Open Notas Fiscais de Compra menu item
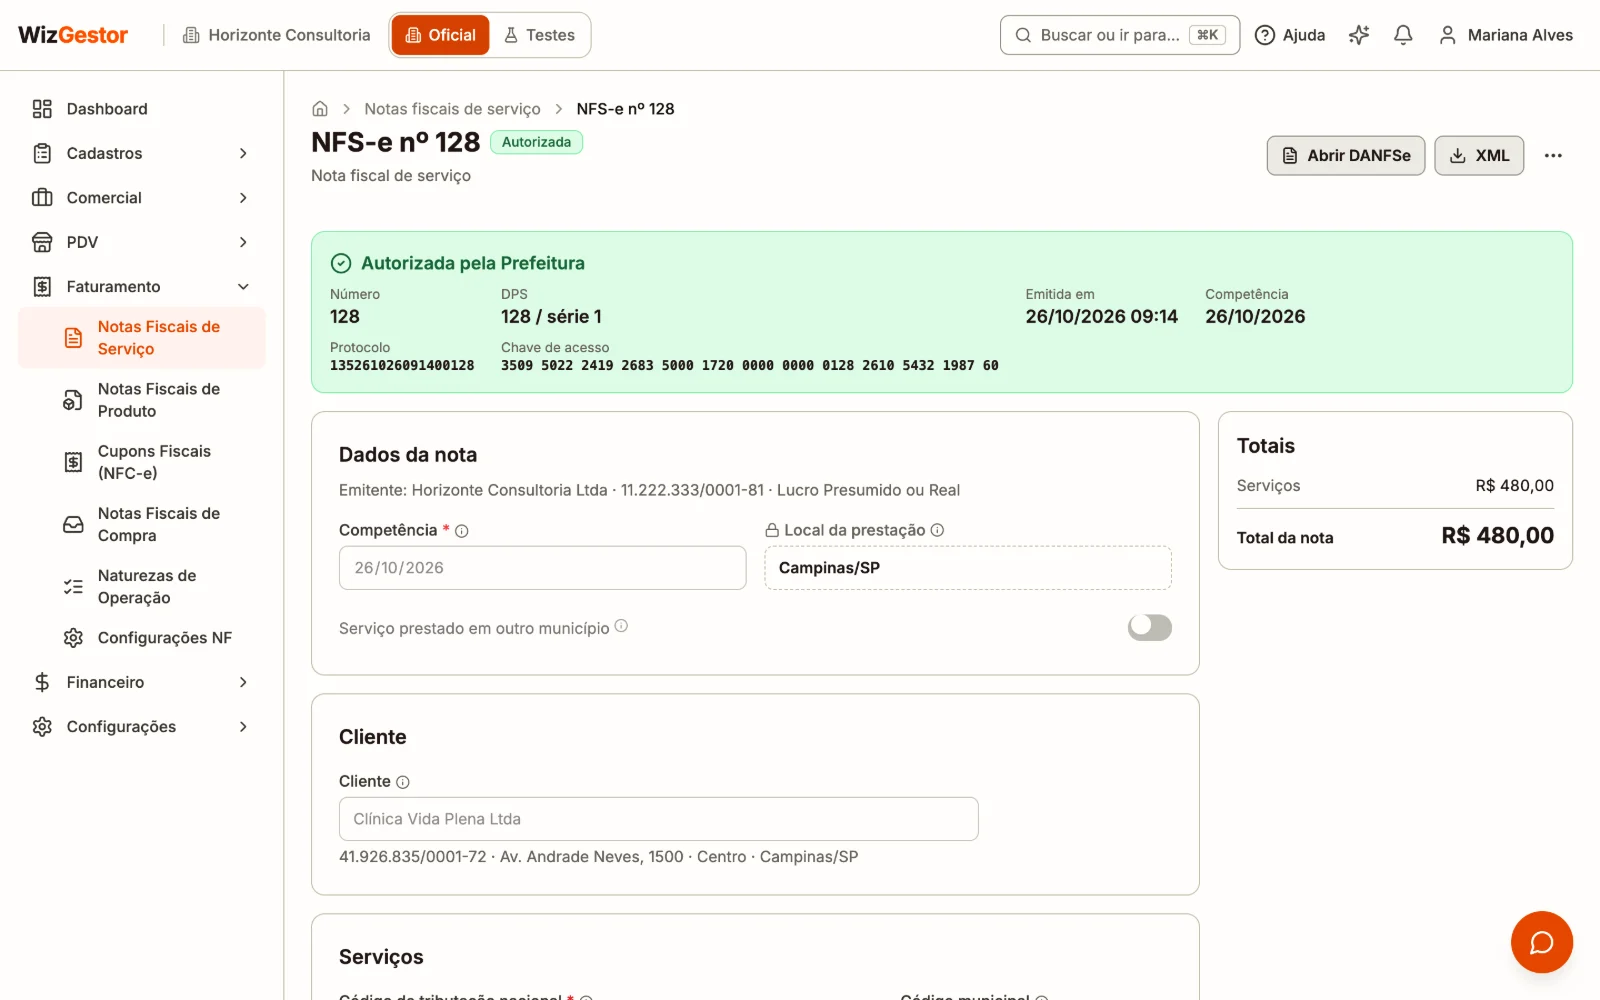 tap(142, 524)
